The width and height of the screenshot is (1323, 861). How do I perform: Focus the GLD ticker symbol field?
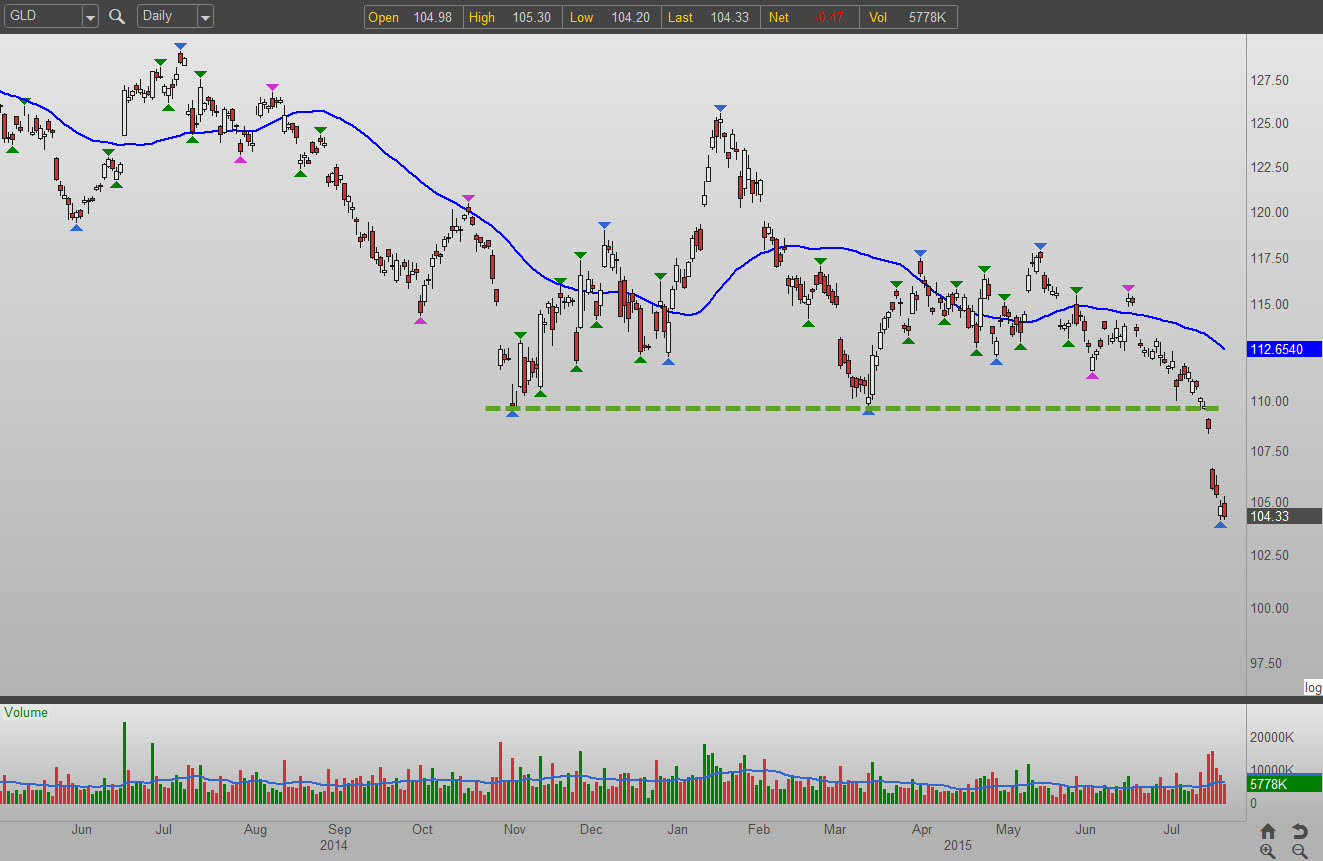41,17
